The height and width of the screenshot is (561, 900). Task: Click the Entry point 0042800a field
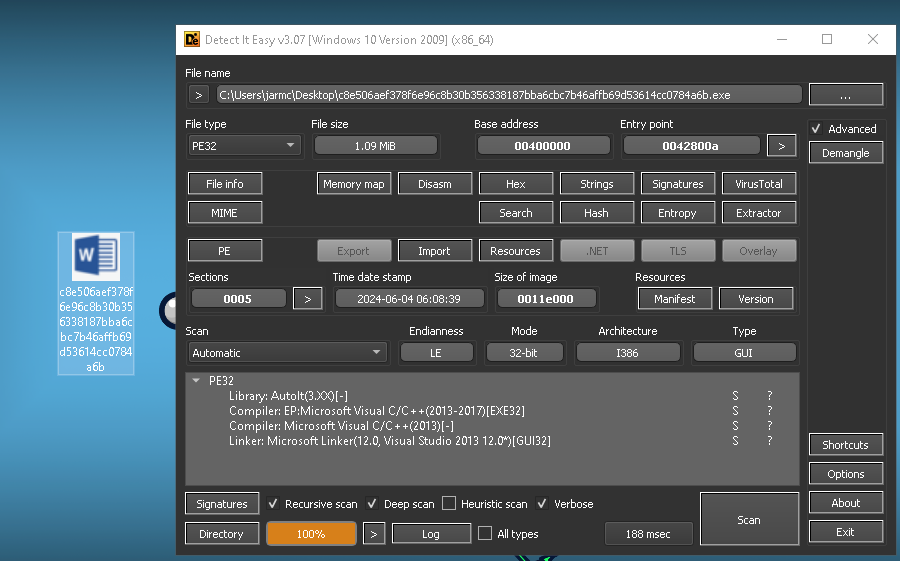[x=691, y=146]
